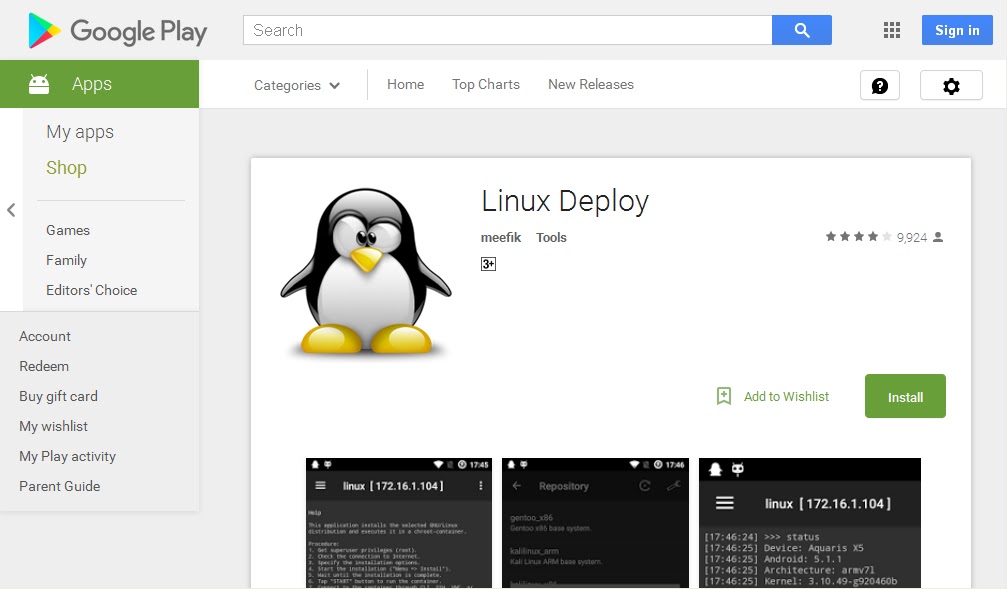Open the Top Charts tab
Screen dimensions: 1007x589
click(x=486, y=84)
